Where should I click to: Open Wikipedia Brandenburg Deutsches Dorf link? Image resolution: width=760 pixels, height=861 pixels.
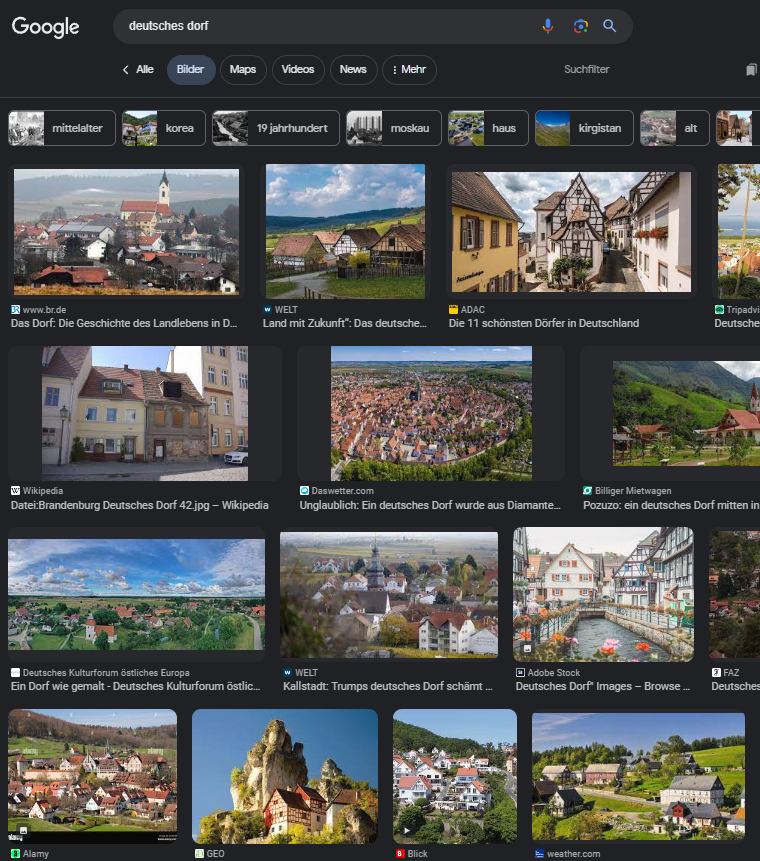point(139,505)
